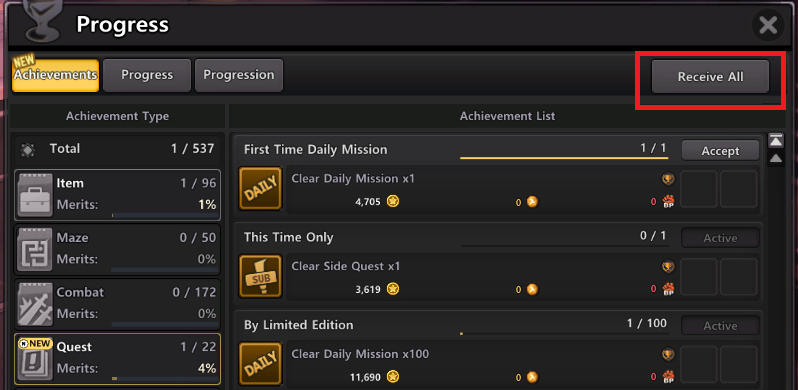Open the Progression tab

(239, 75)
